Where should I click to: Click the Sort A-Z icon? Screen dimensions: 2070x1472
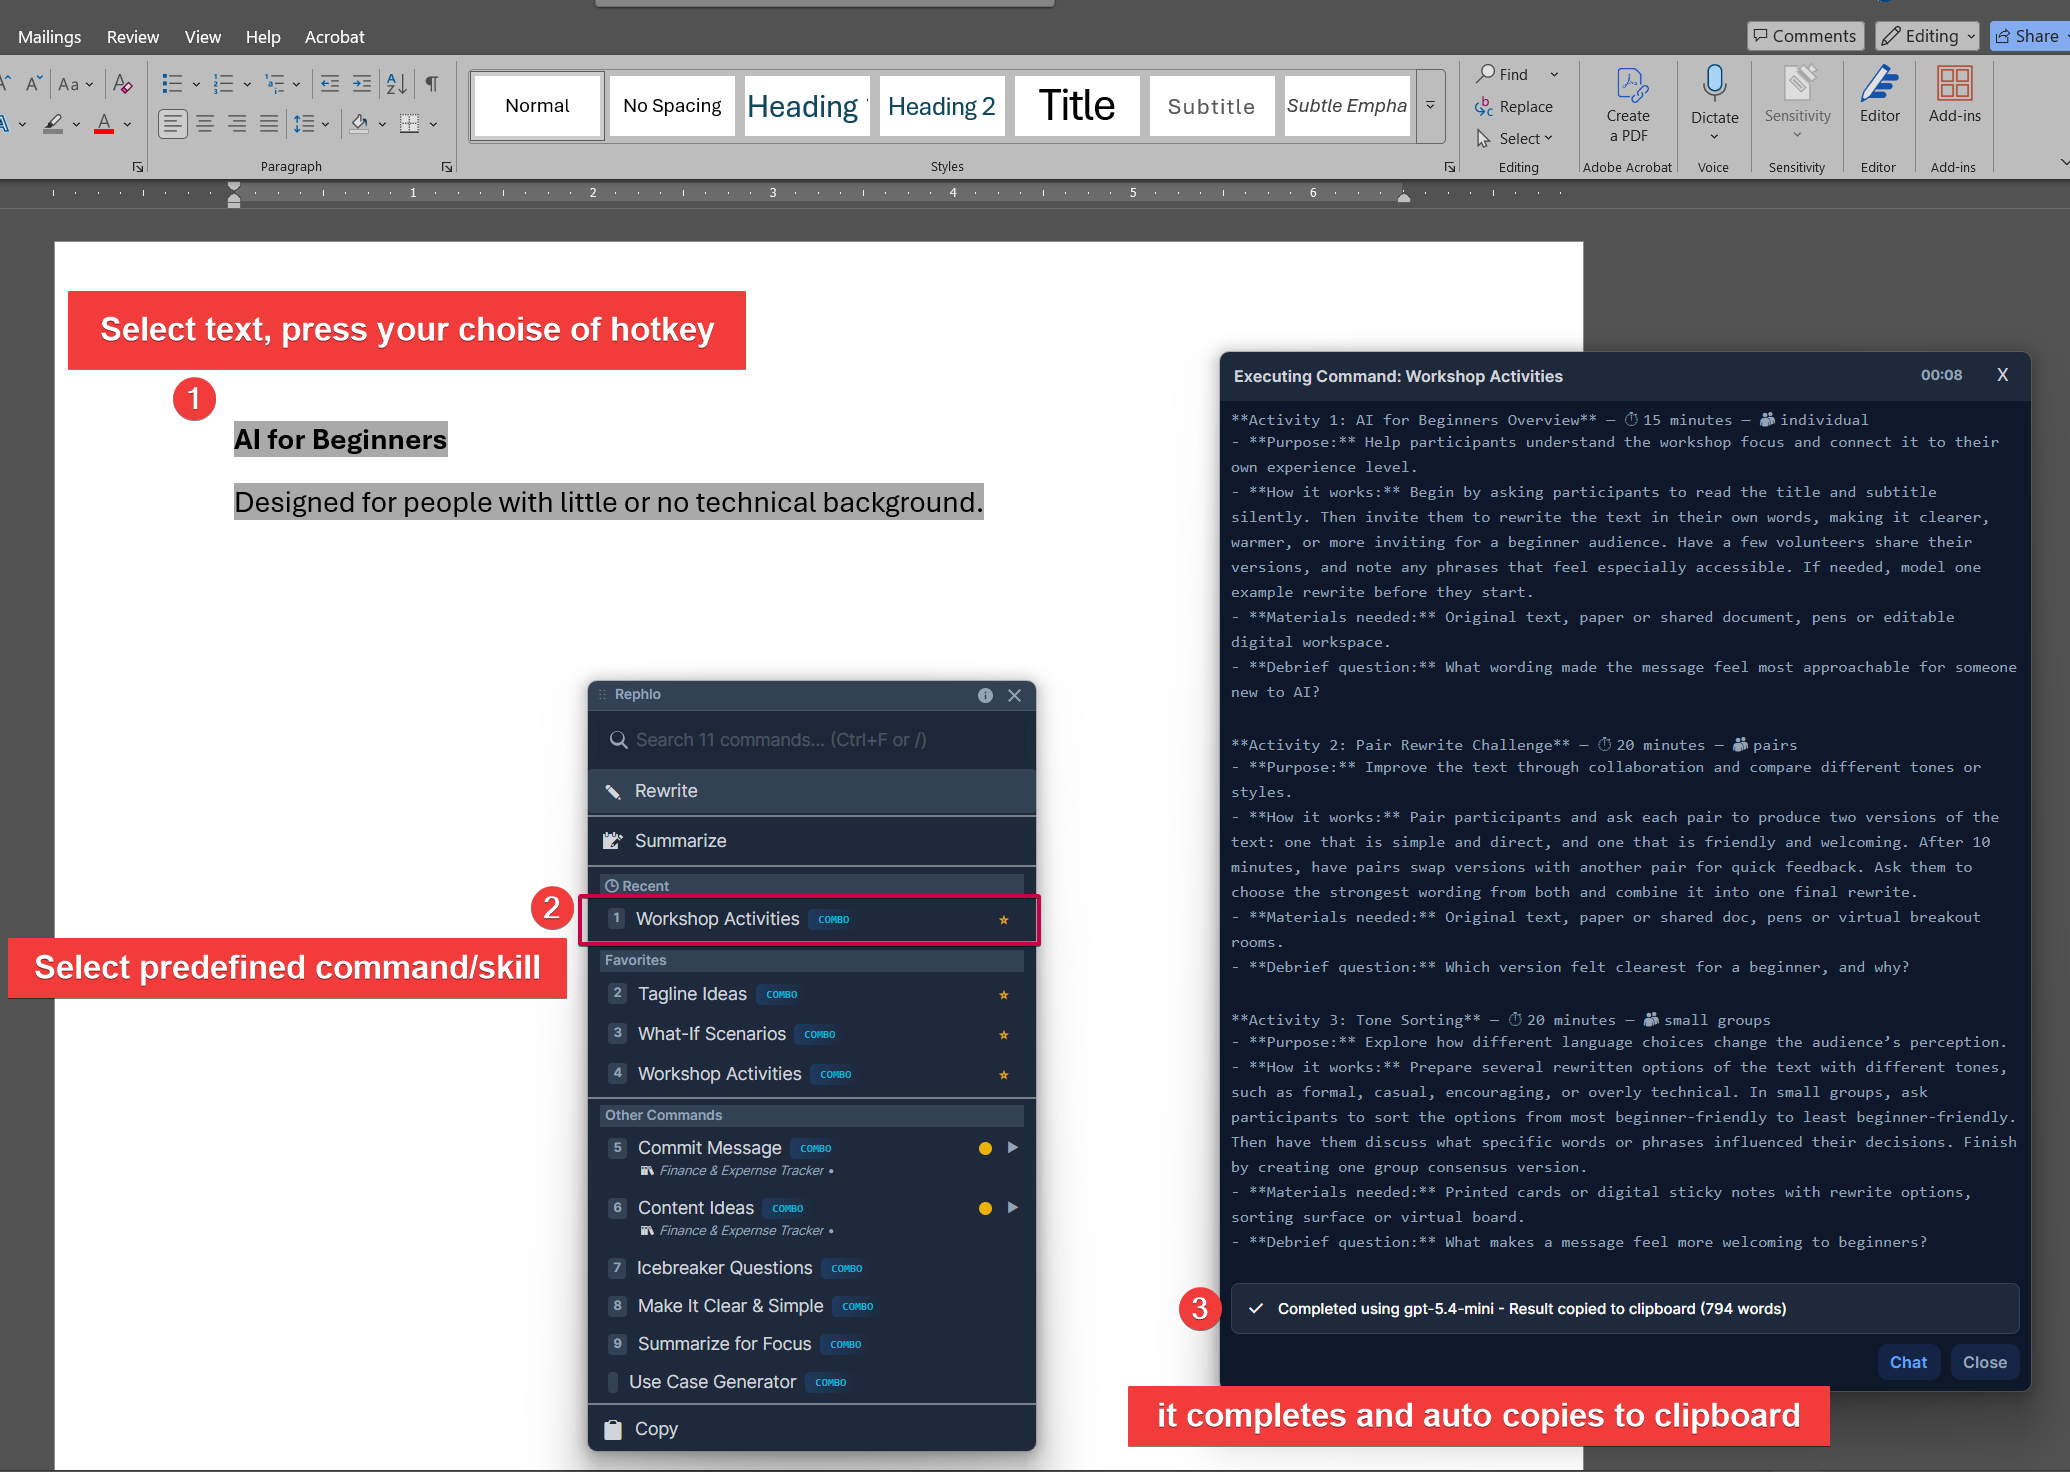click(397, 84)
